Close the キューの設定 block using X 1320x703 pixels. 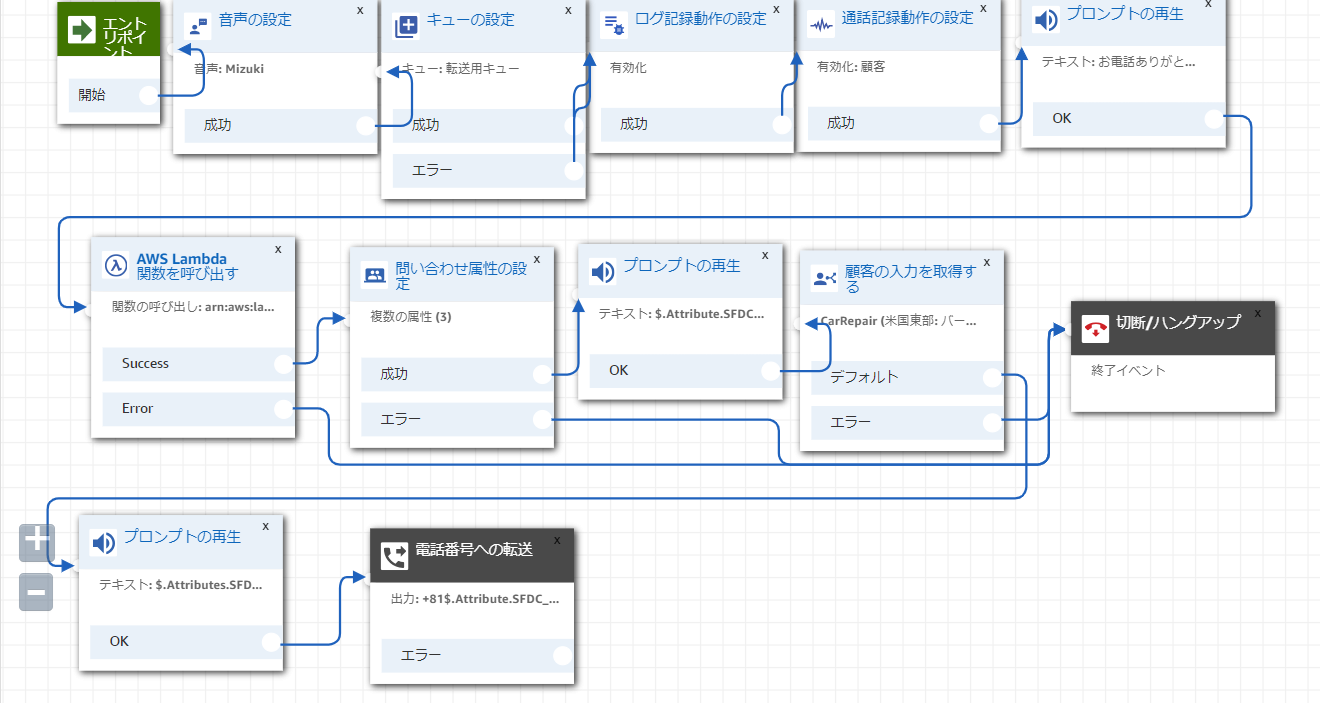click(567, 11)
